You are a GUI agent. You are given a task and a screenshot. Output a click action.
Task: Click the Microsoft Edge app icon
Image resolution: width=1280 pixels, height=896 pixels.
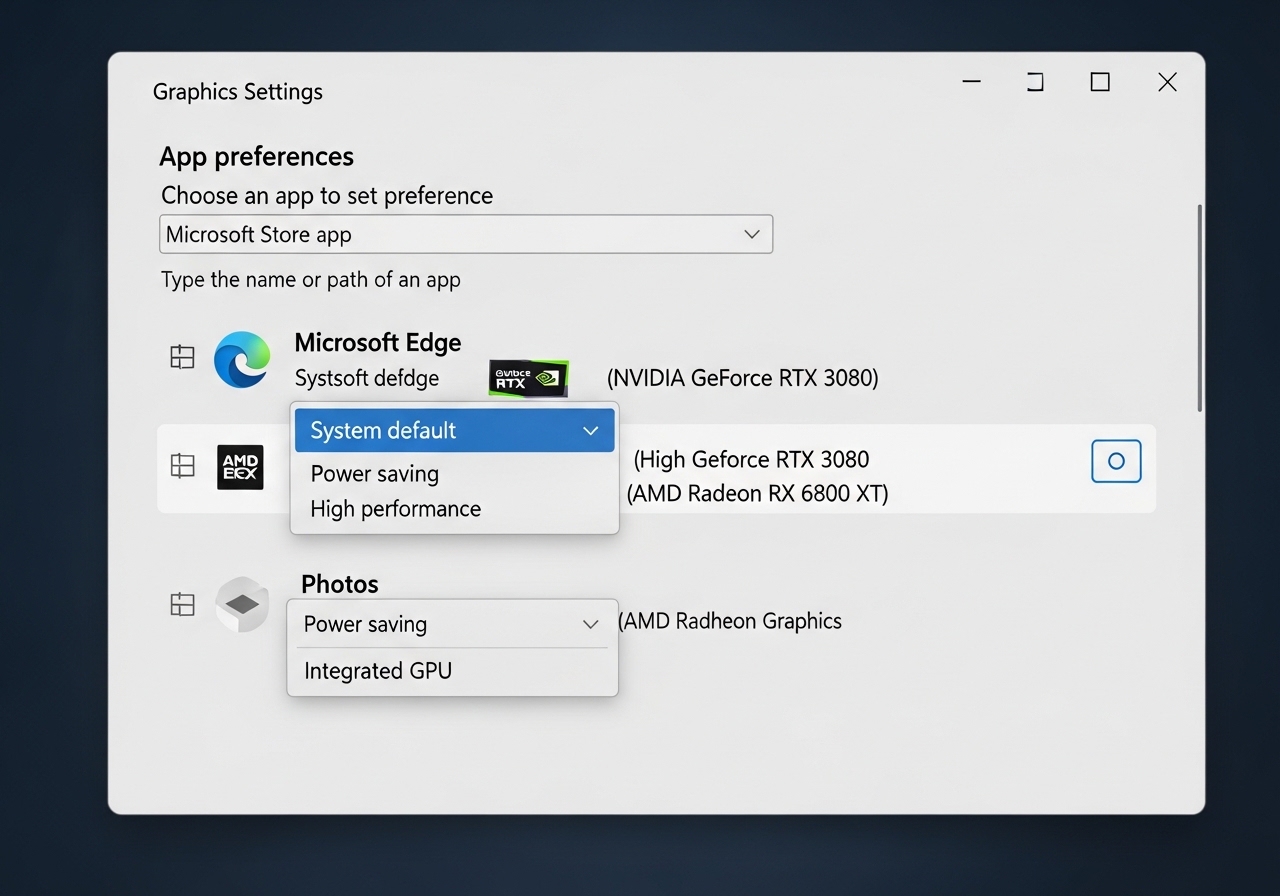coord(242,360)
